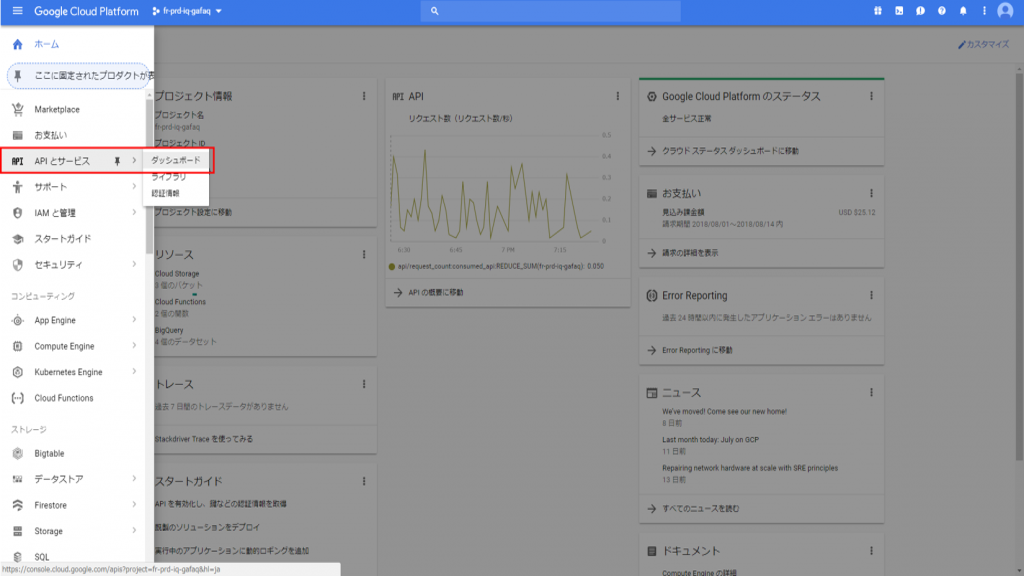Open the リソース card options menu
The width and height of the screenshot is (1024, 576).
click(364, 254)
